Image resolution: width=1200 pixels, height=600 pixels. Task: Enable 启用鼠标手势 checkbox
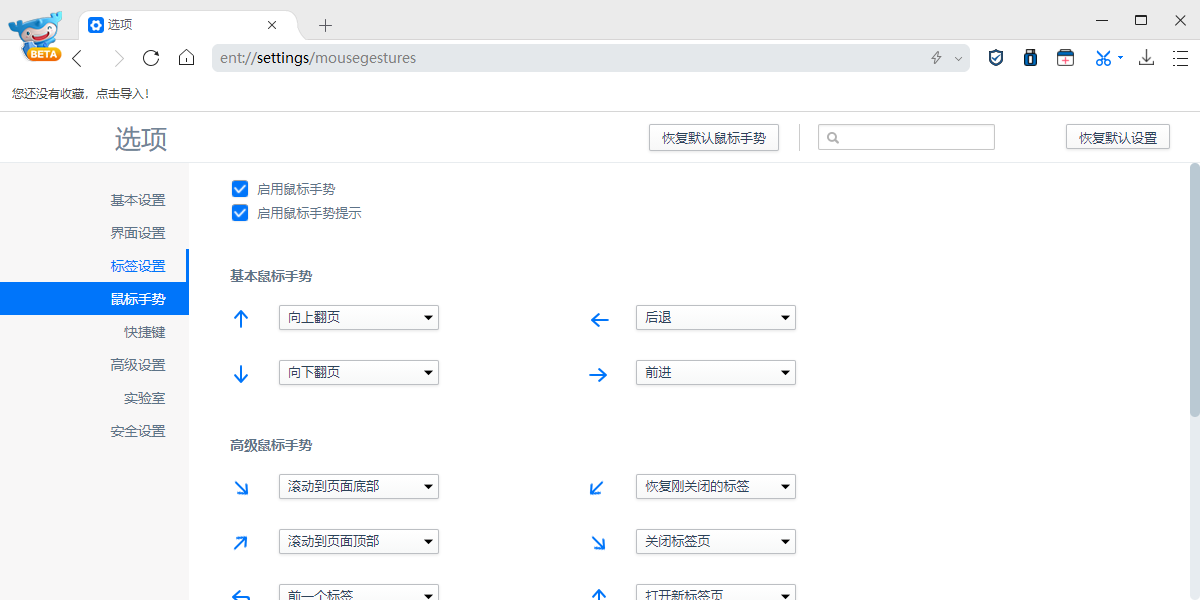tap(240, 188)
